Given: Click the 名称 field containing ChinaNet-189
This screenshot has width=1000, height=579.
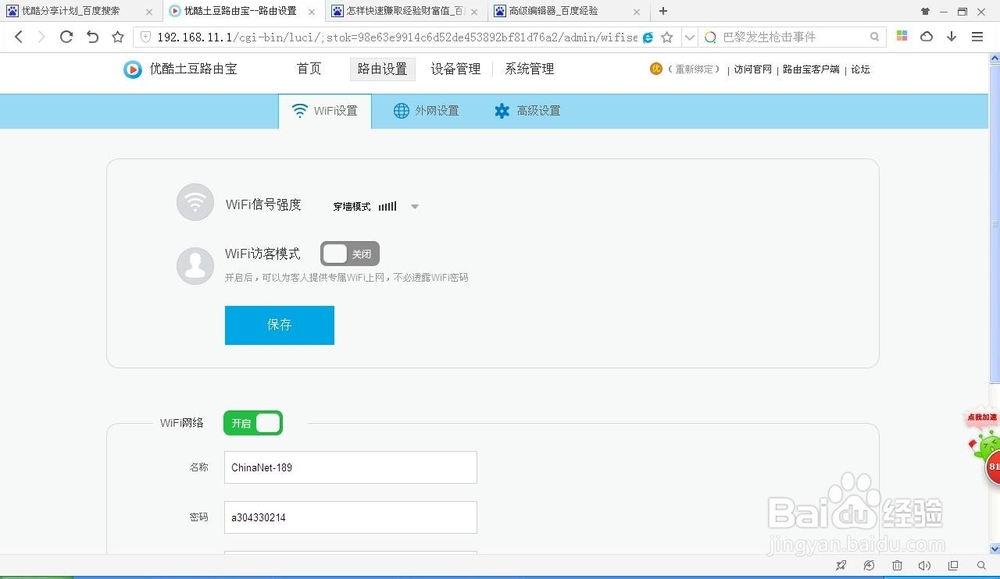Looking at the screenshot, I should coord(350,467).
